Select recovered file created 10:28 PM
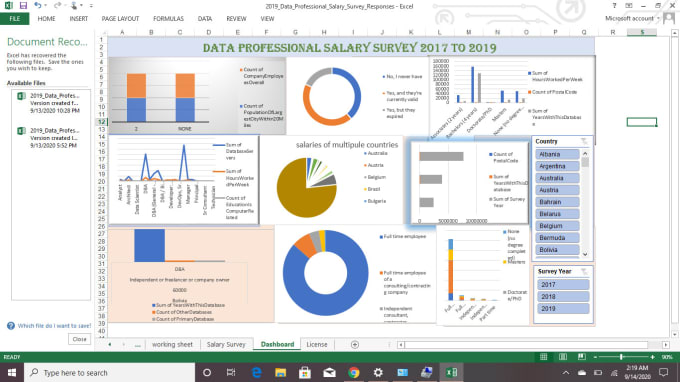The image size is (680, 382). pyautogui.click(x=51, y=103)
